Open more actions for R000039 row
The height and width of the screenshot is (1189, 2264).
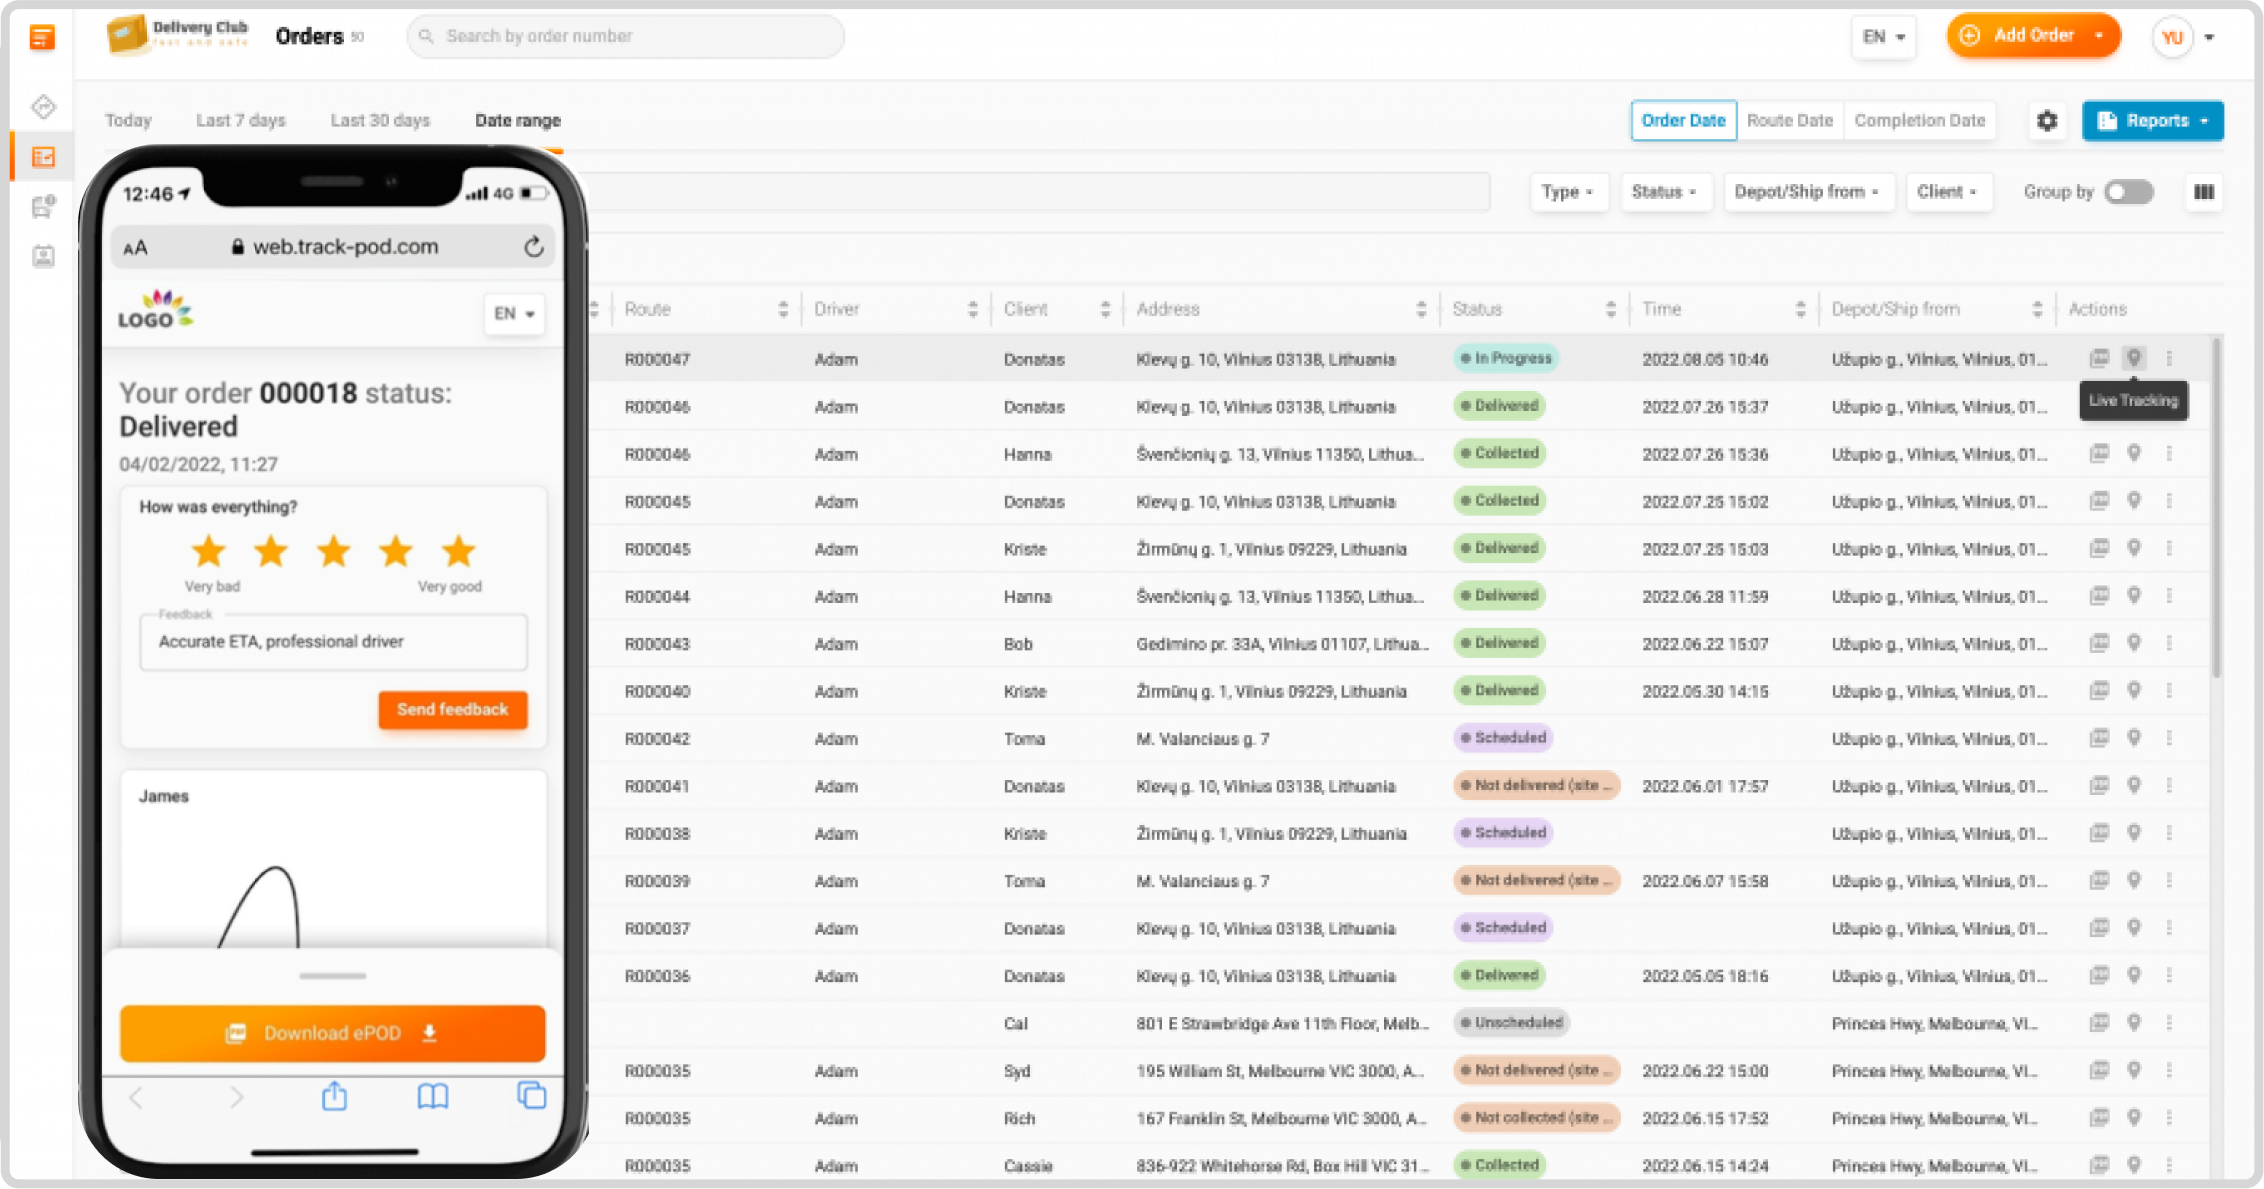(2169, 880)
